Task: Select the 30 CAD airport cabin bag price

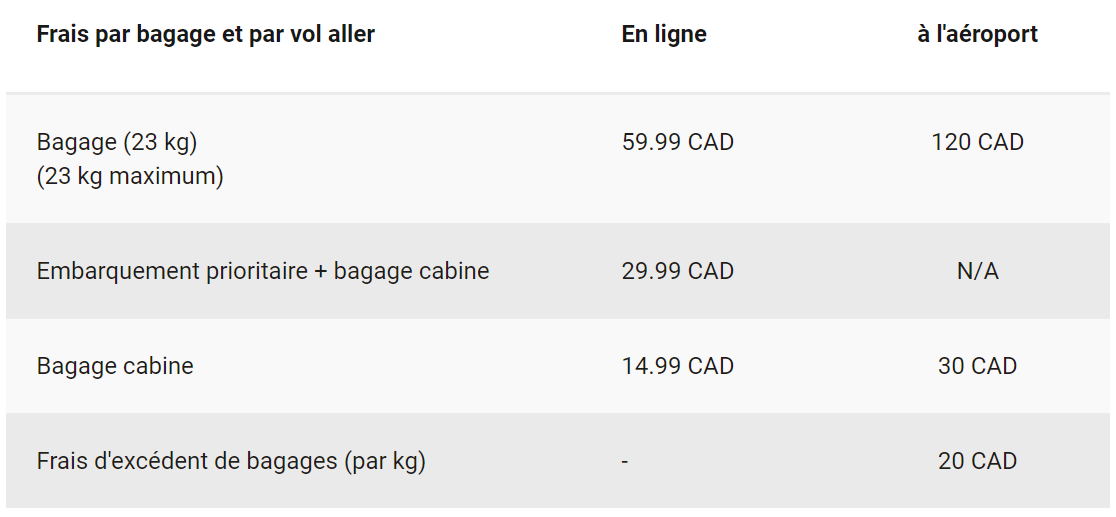Action: tap(977, 366)
